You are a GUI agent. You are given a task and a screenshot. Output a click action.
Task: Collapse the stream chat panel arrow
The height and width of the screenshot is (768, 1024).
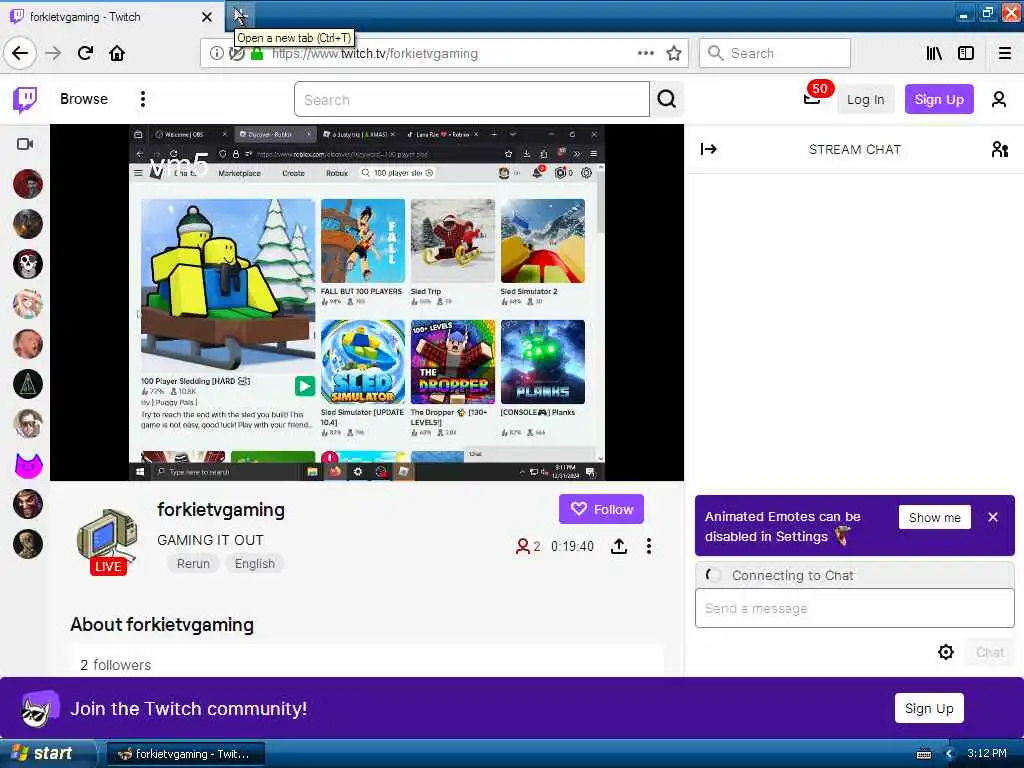tap(709, 150)
